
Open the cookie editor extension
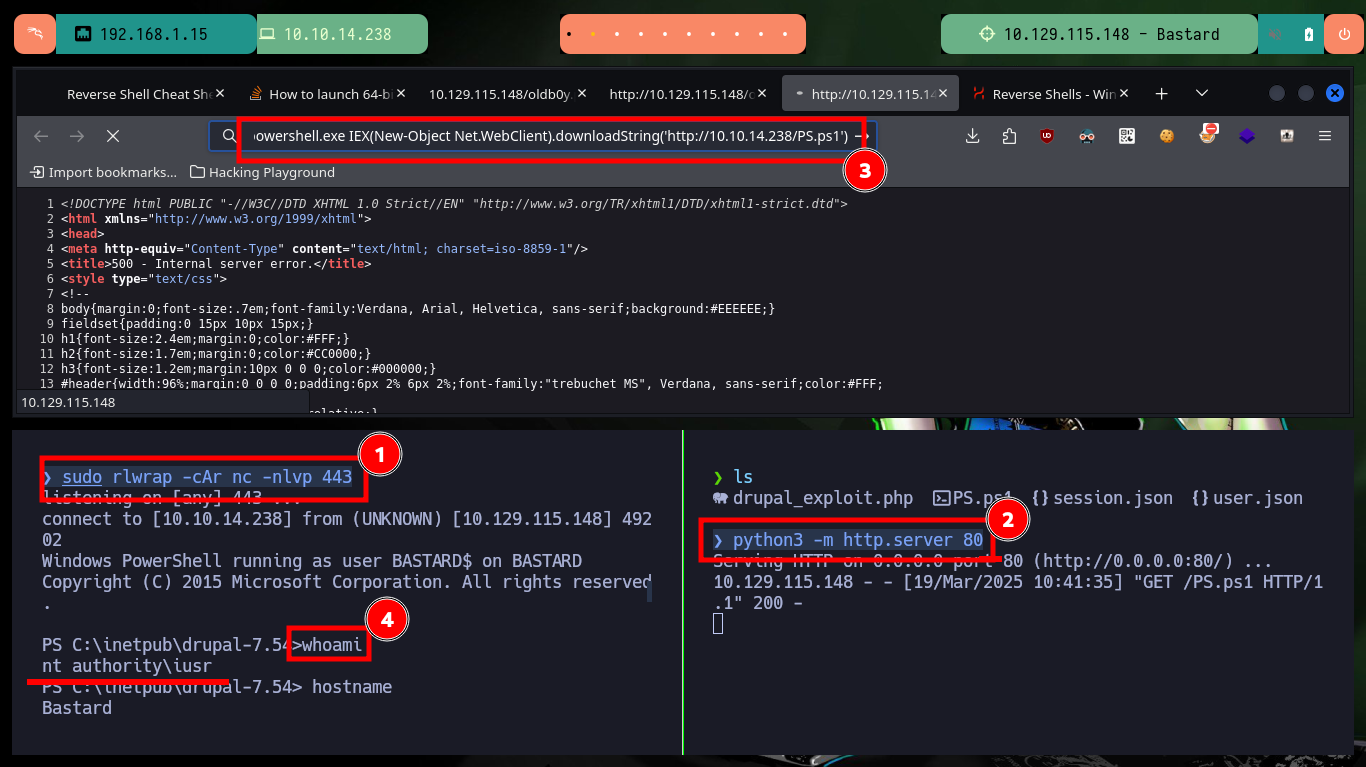1167,136
